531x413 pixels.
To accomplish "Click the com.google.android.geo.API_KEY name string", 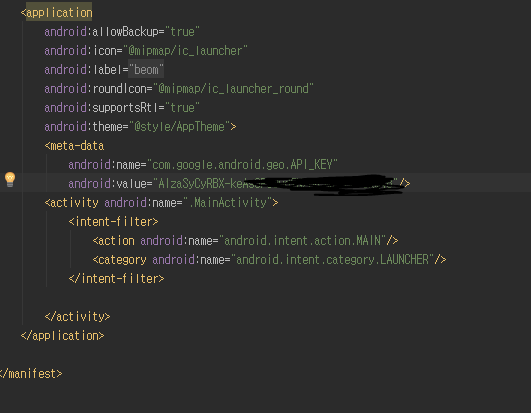I will (242, 165).
